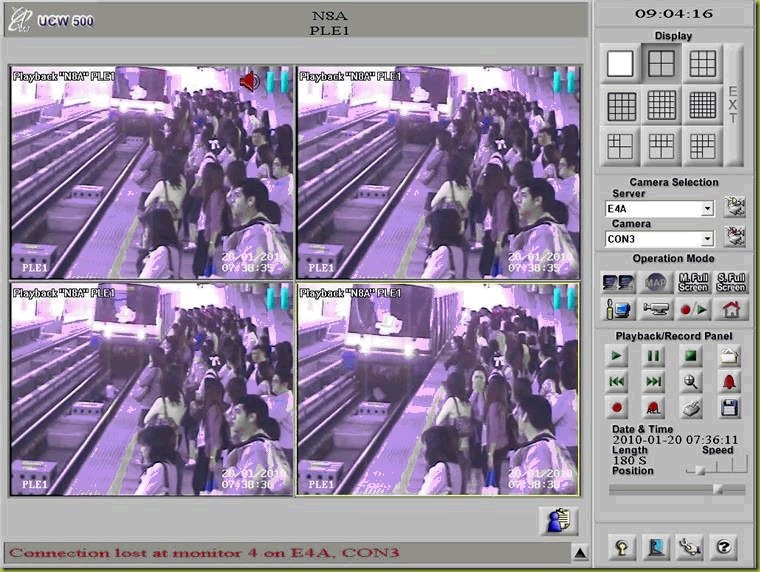Save using the floppy disk icon
Screen dimensions: 760x572
729,408
